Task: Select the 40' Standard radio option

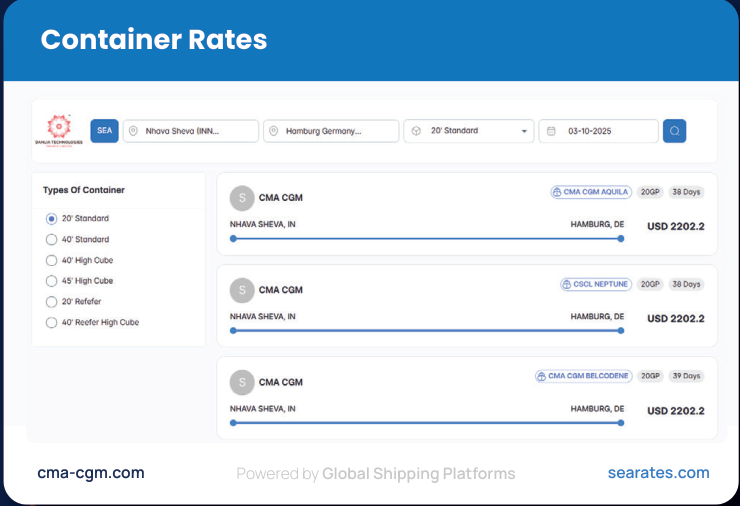Action: pyautogui.click(x=51, y=239)
